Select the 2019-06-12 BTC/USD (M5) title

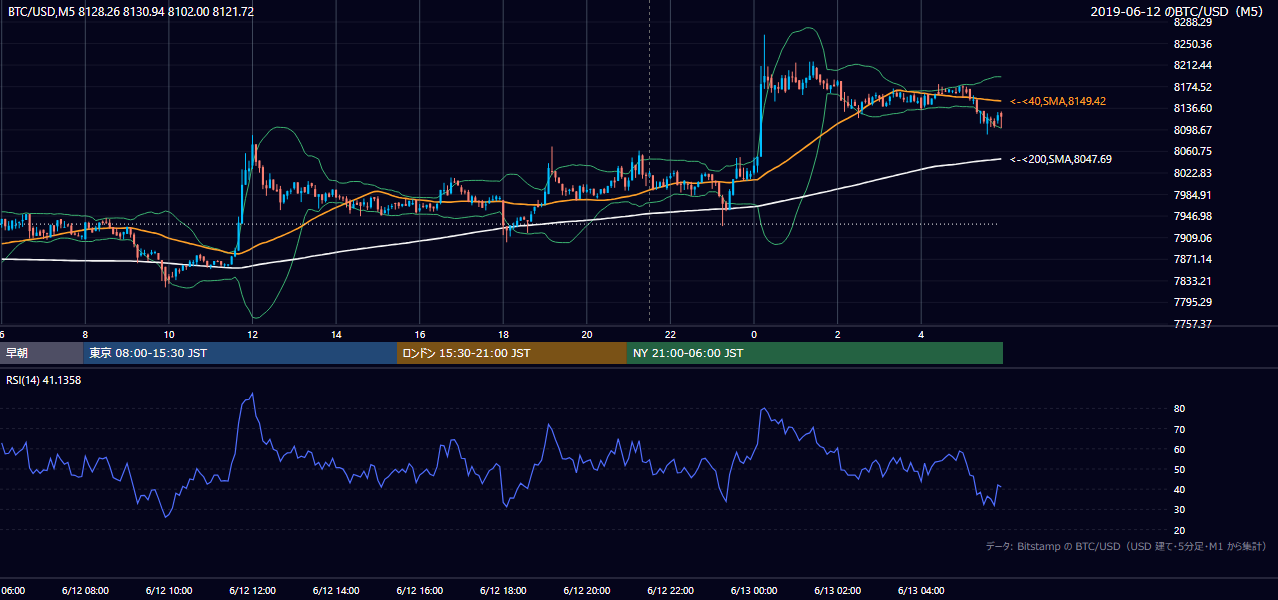point(1179,11)
